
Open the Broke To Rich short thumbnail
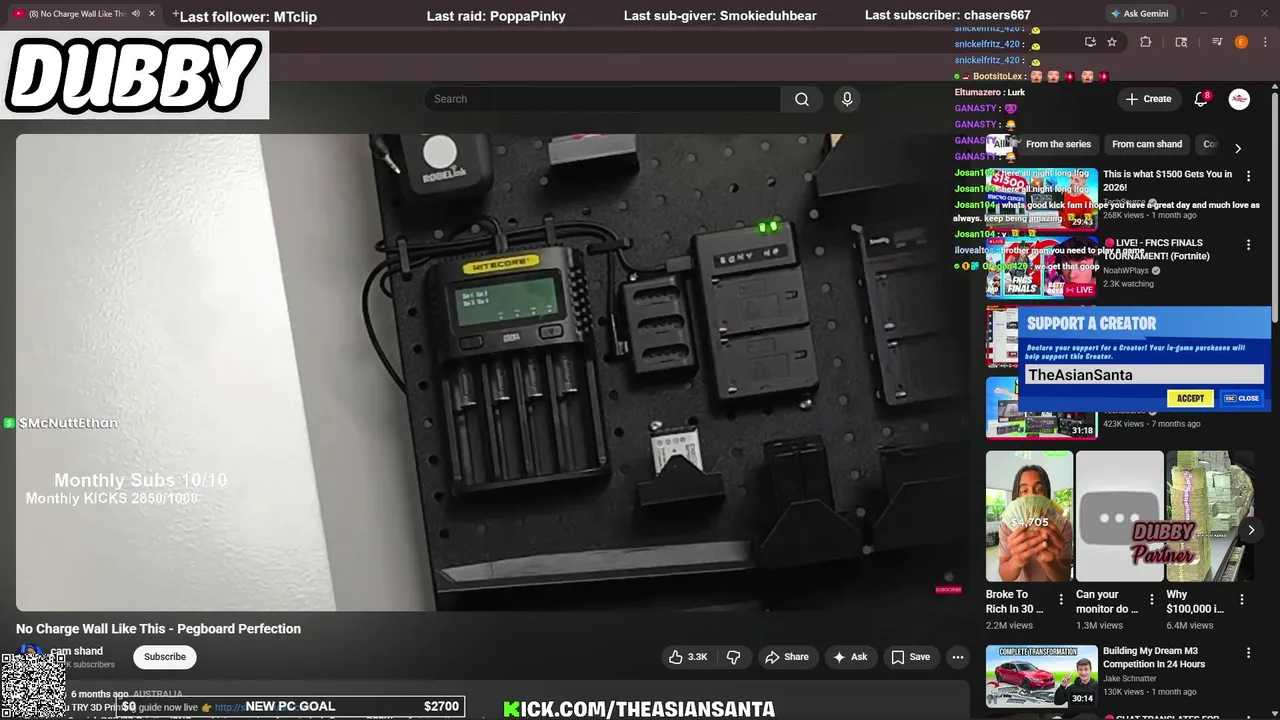click(x=1029, y=516)
